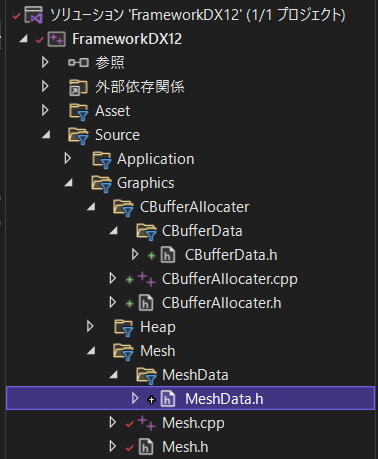Image resolution: width=378 pixels, height=459 pixels.
Task: Select the Source folder name
Action: click(x=117, y=135)
